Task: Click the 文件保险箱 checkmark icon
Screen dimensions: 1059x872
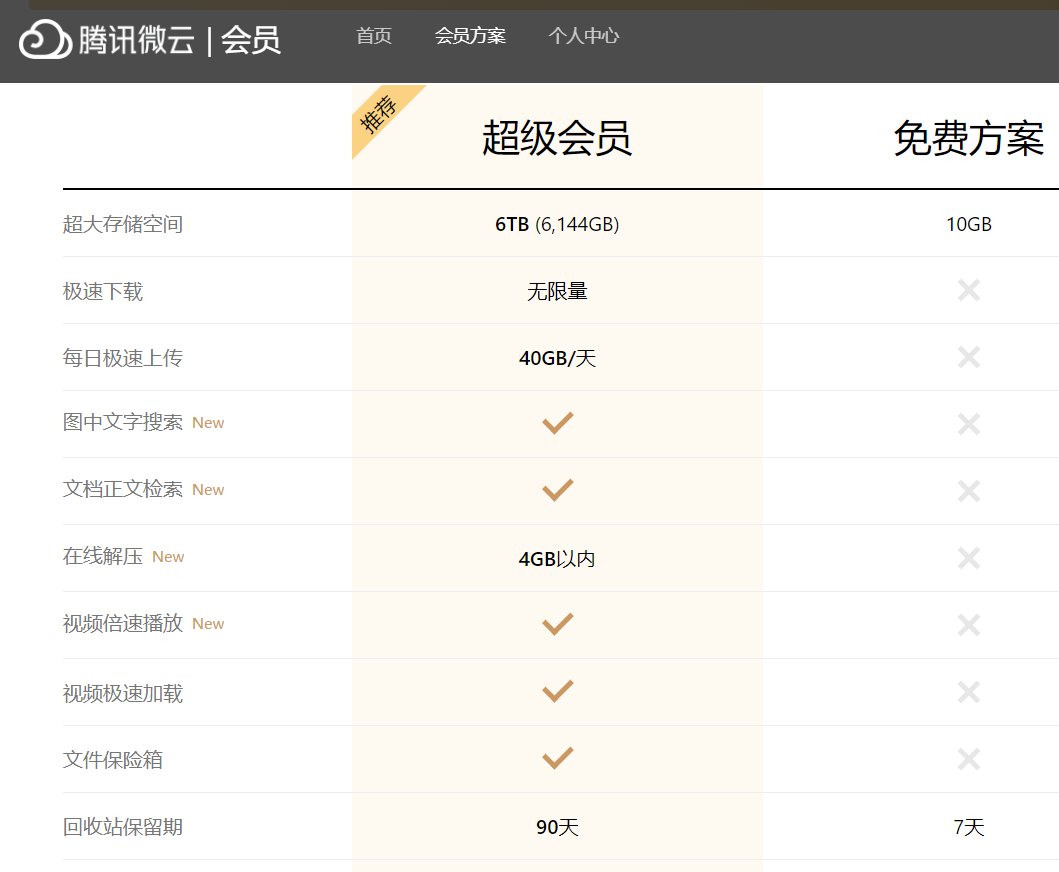Action: [x=557, y=758]
